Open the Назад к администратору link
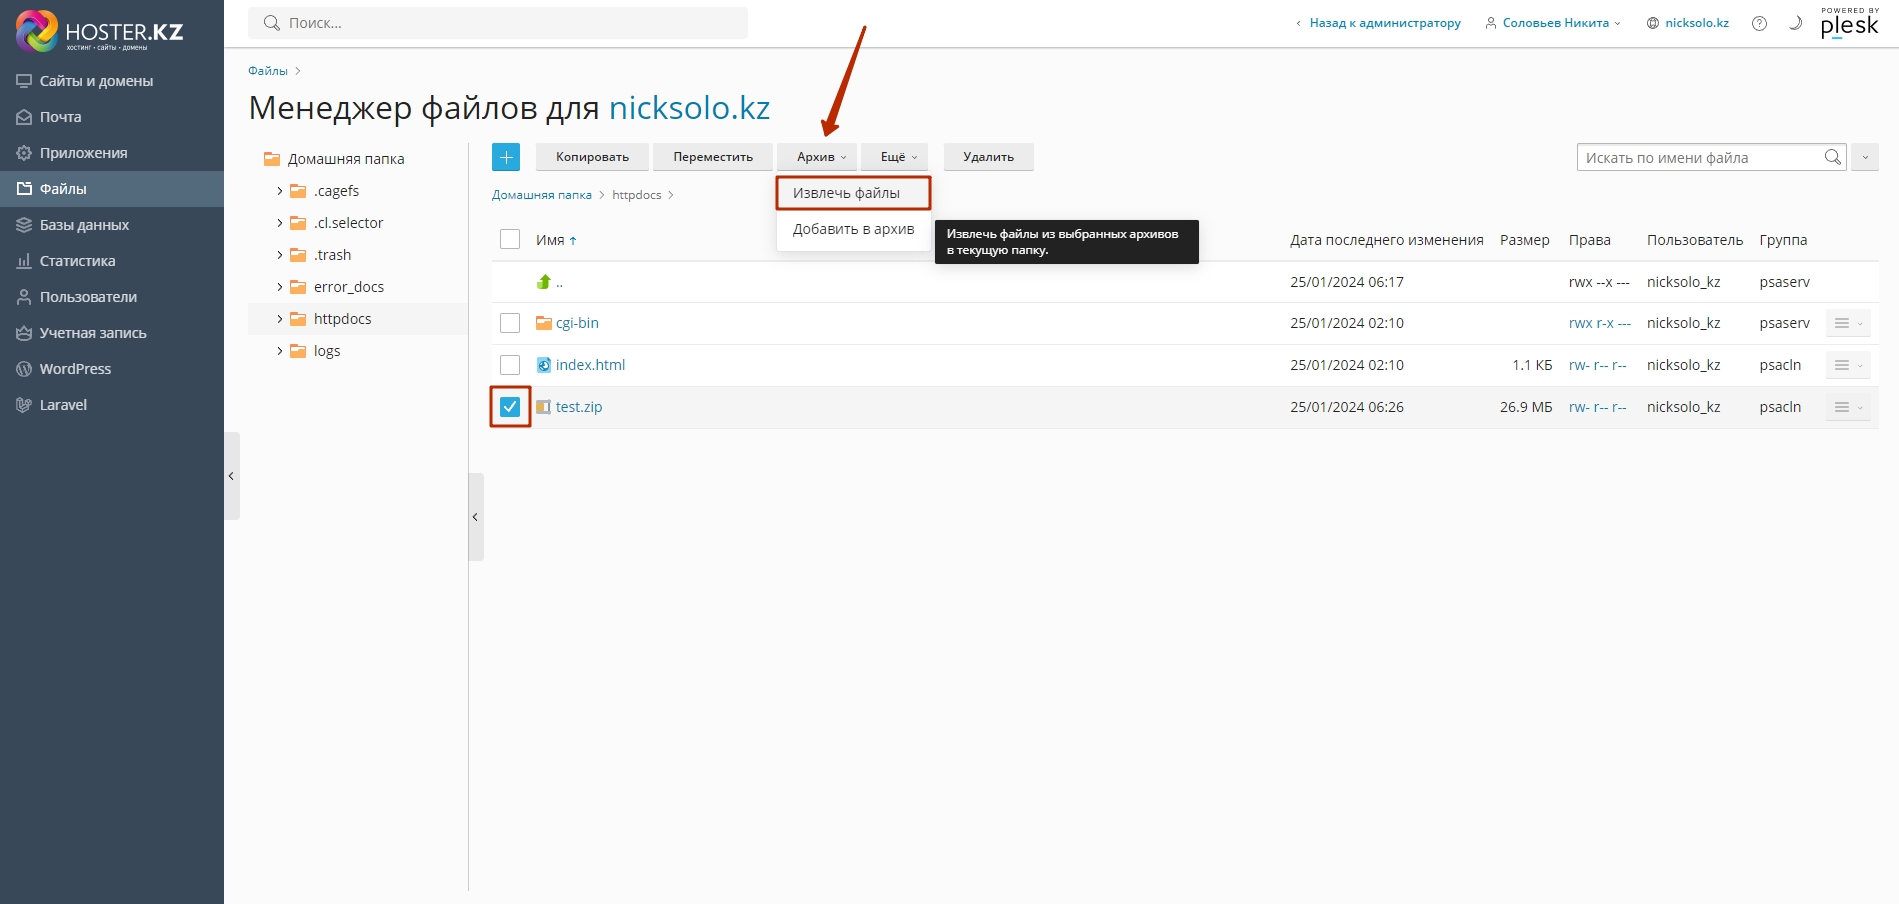This screenshot has height=904, width=1899. click(1384, 23)
